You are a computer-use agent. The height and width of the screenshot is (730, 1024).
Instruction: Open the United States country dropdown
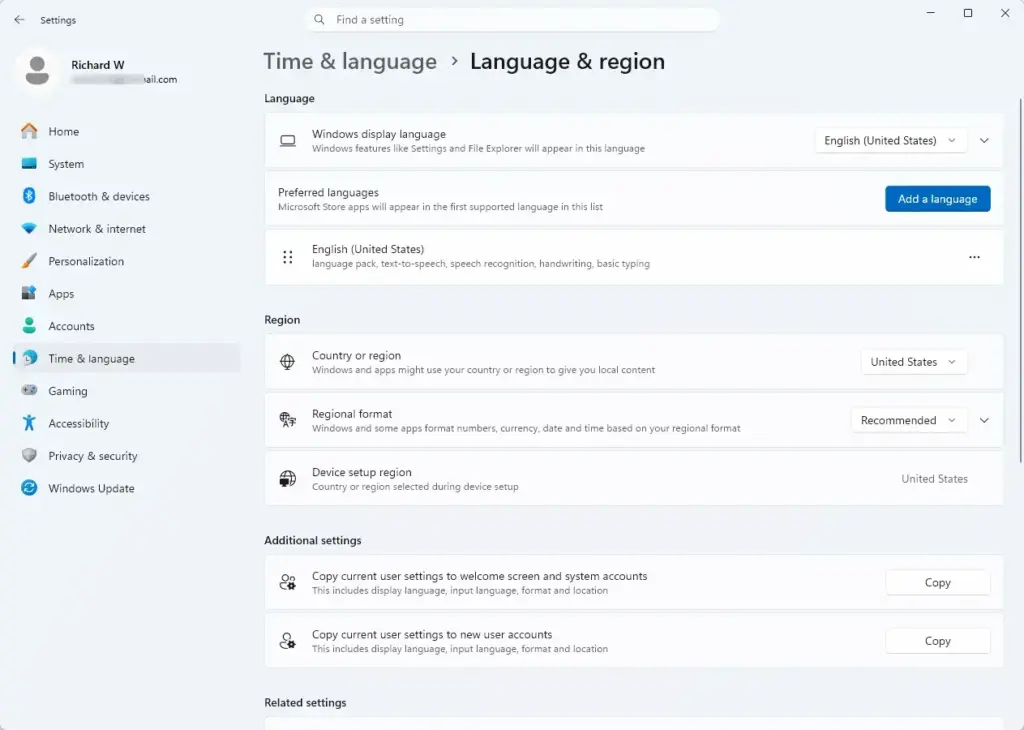pyautogui.click(x=913, y=362)
